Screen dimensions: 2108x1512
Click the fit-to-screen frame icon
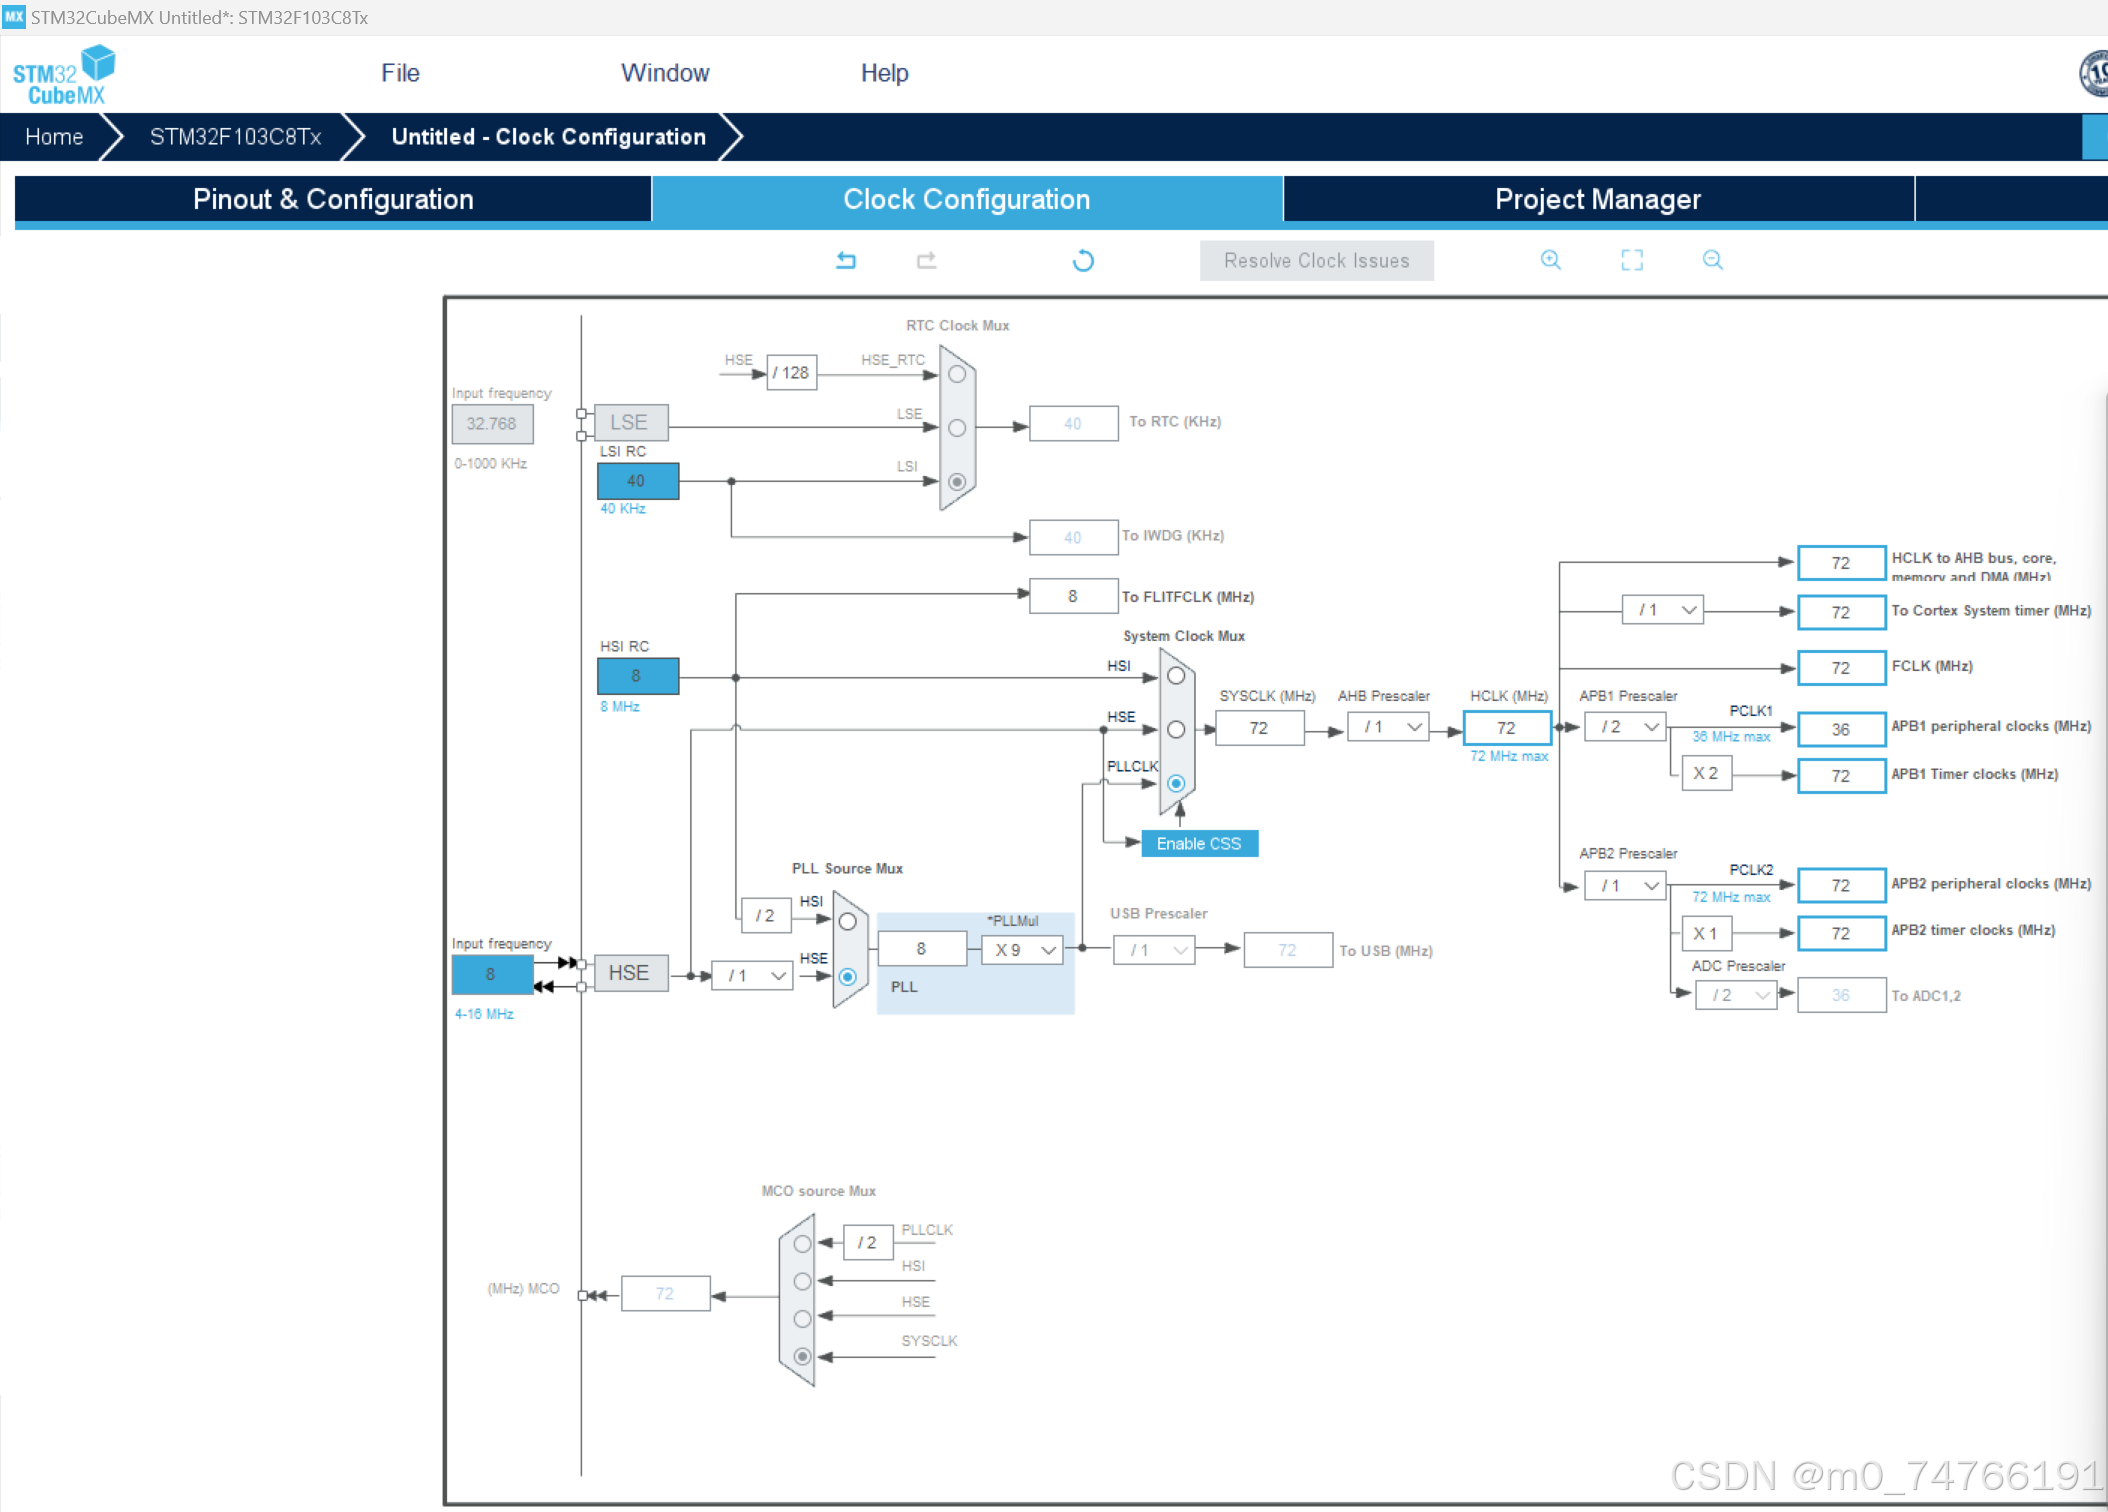(1632, 260)
